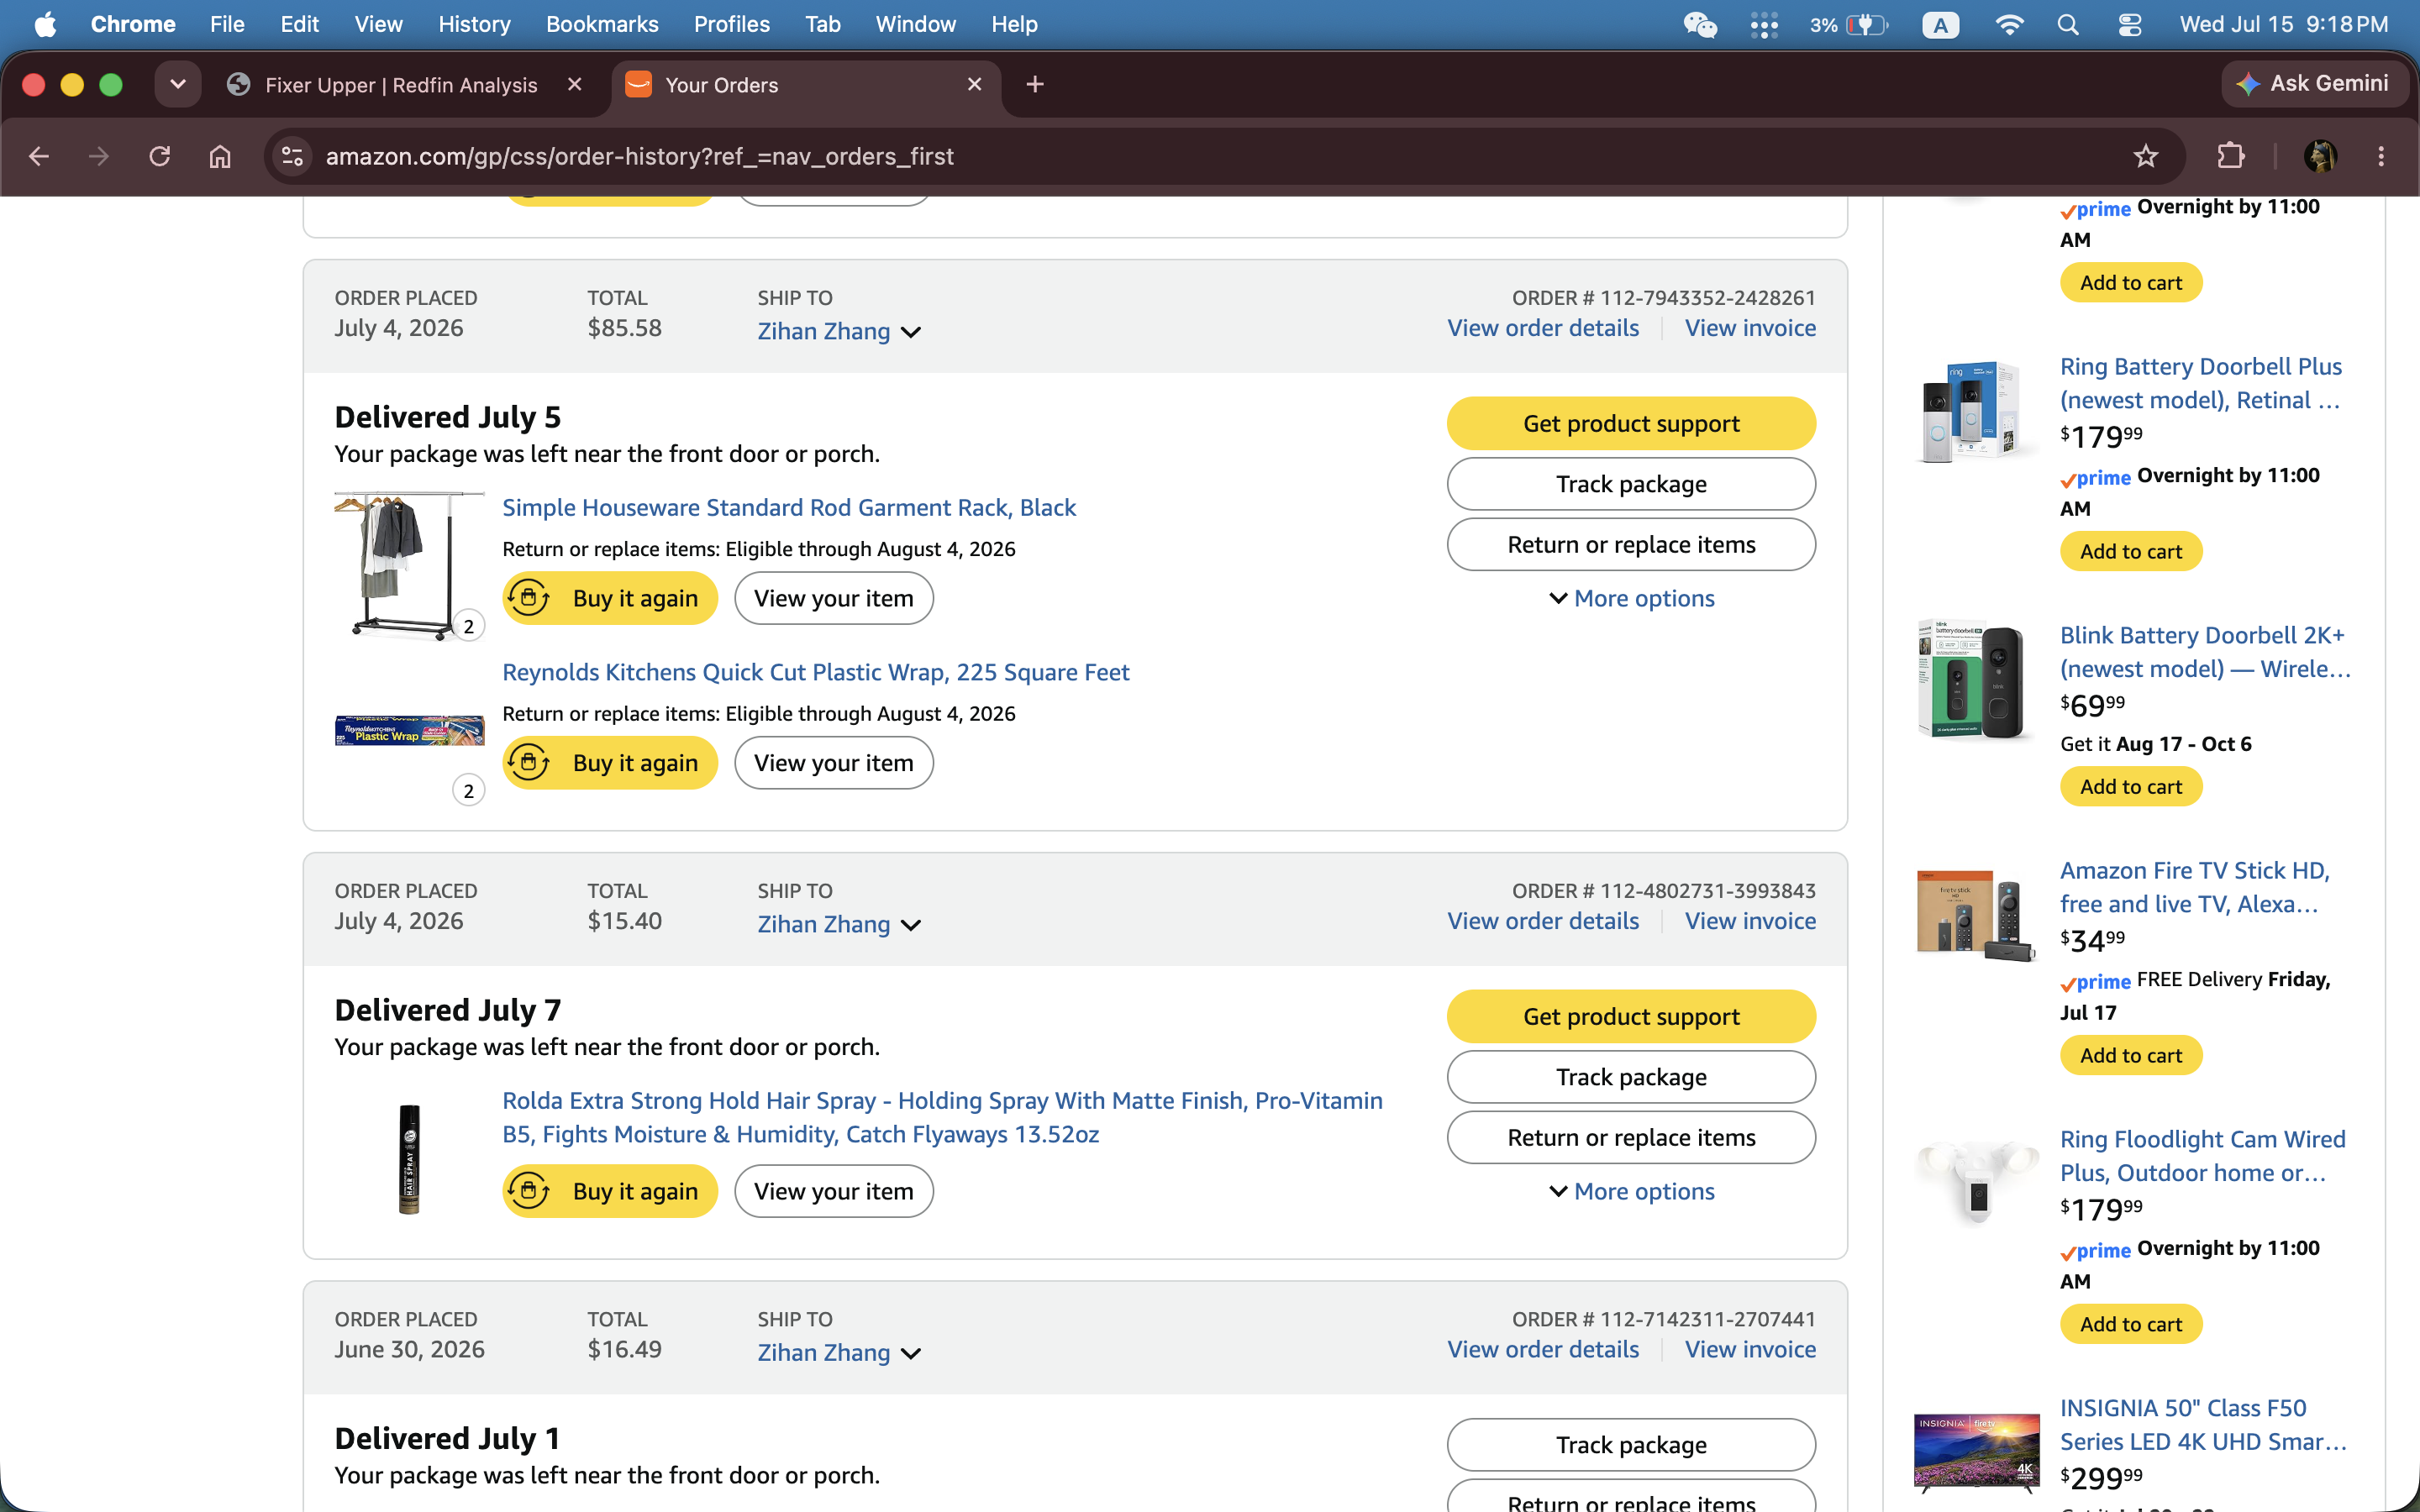Open Chrome three-dot menu
The height and width of the screenshot is (1512, 2420).
(x=2380, y=156)
